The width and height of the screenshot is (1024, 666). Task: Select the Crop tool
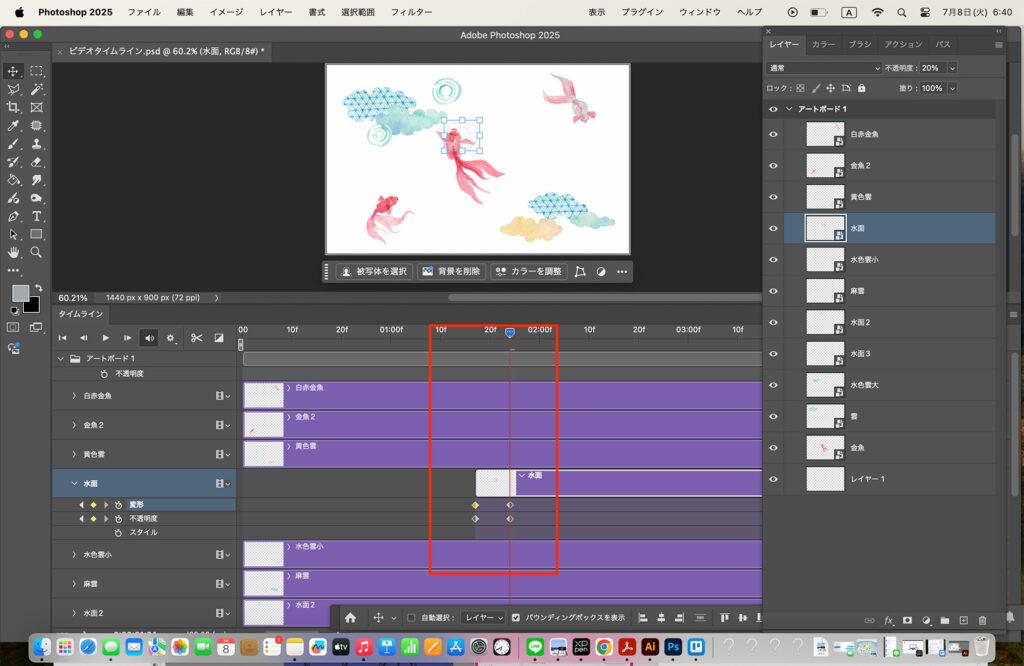click(13, 108)
